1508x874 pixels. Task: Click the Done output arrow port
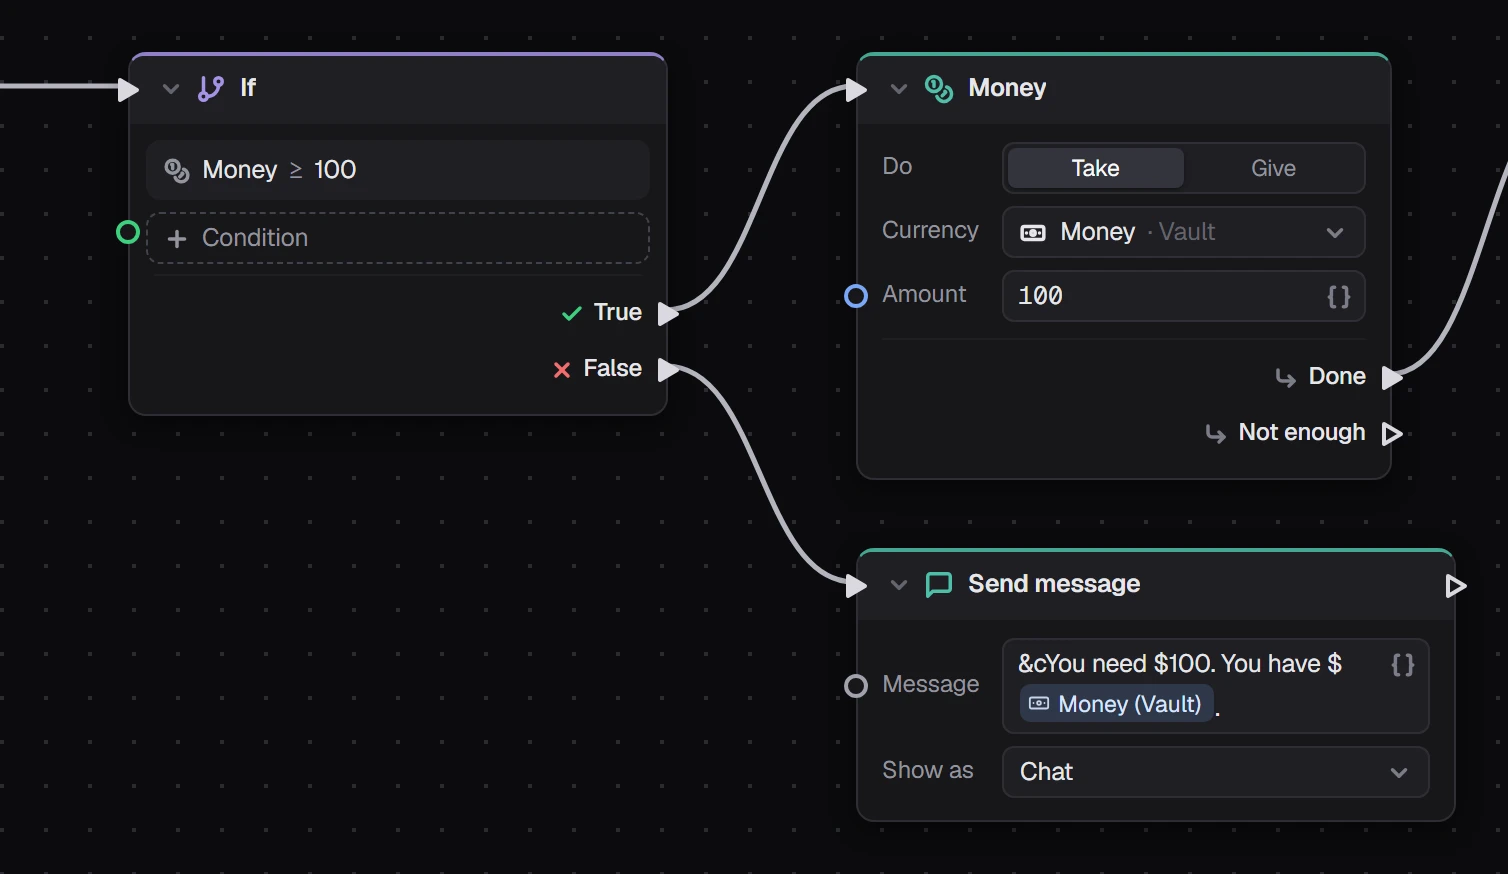tap(1392, 377)
